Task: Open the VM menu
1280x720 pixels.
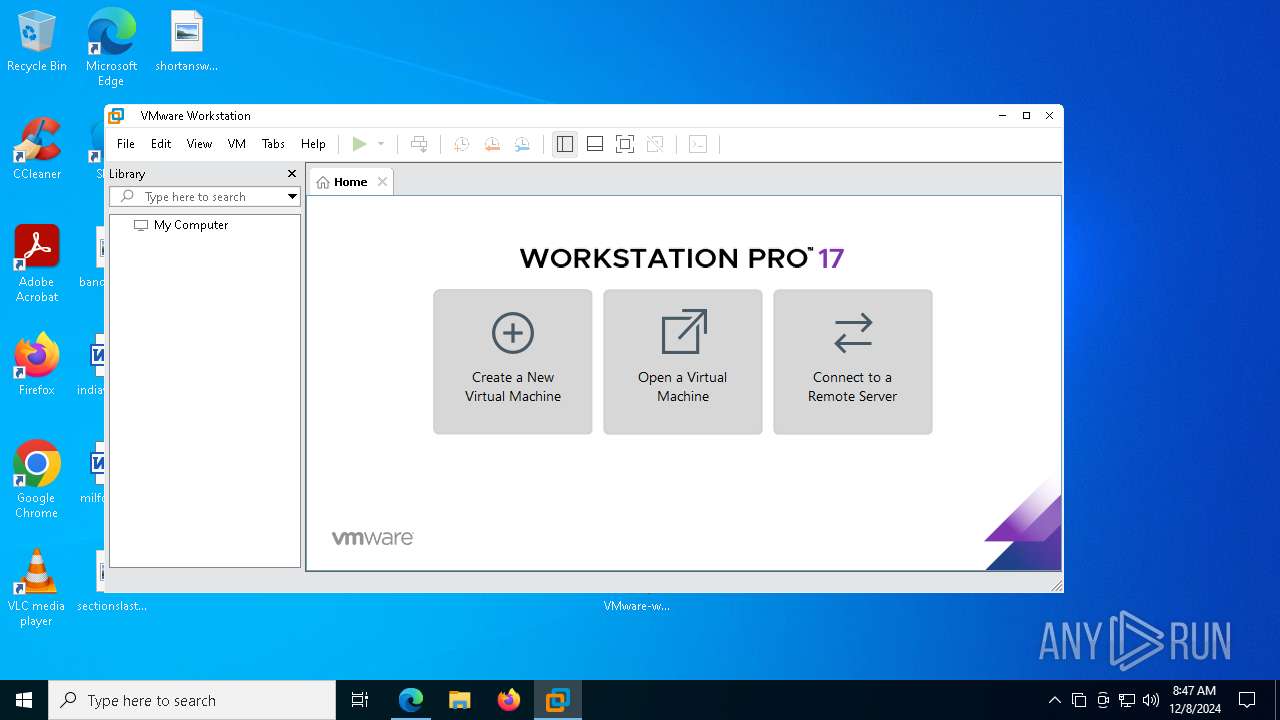Action: coord(237,144)
